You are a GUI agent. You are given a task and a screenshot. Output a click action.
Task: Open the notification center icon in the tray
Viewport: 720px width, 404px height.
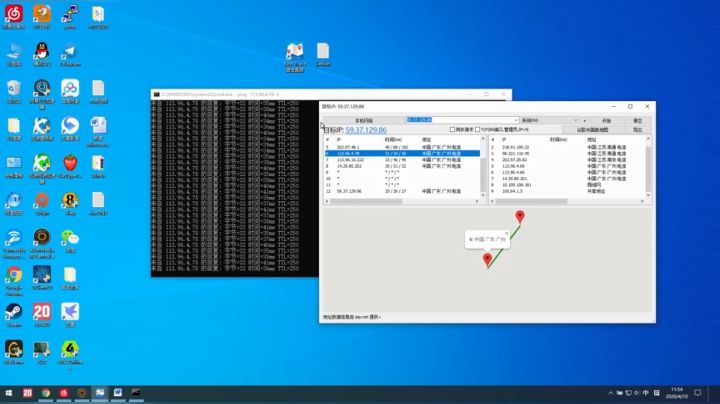pyautogui.click(x=698, y=393)
